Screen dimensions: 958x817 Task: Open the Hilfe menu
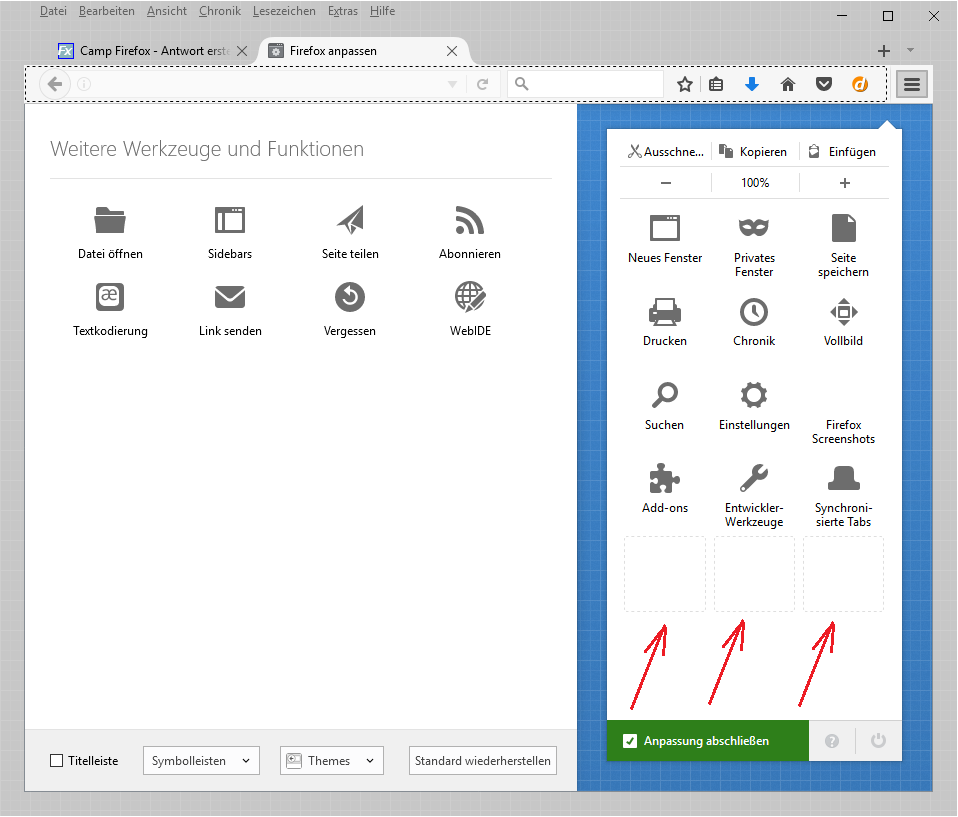tap(382, 11)
